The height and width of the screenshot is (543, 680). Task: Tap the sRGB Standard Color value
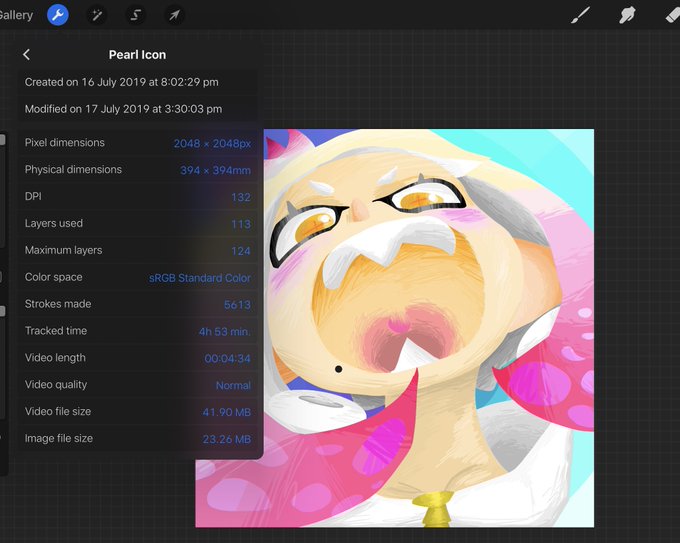click(200, 278)
